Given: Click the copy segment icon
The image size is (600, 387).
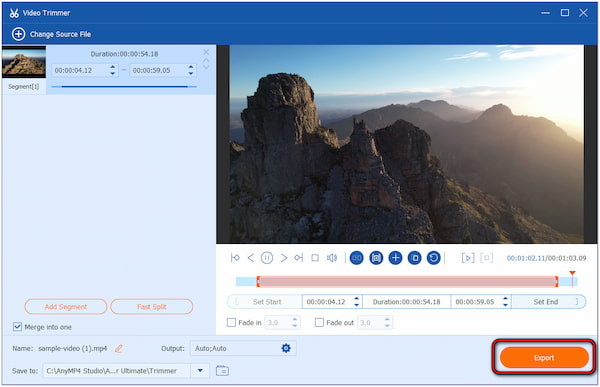Looking at the screenshot, I should [414, 258].
